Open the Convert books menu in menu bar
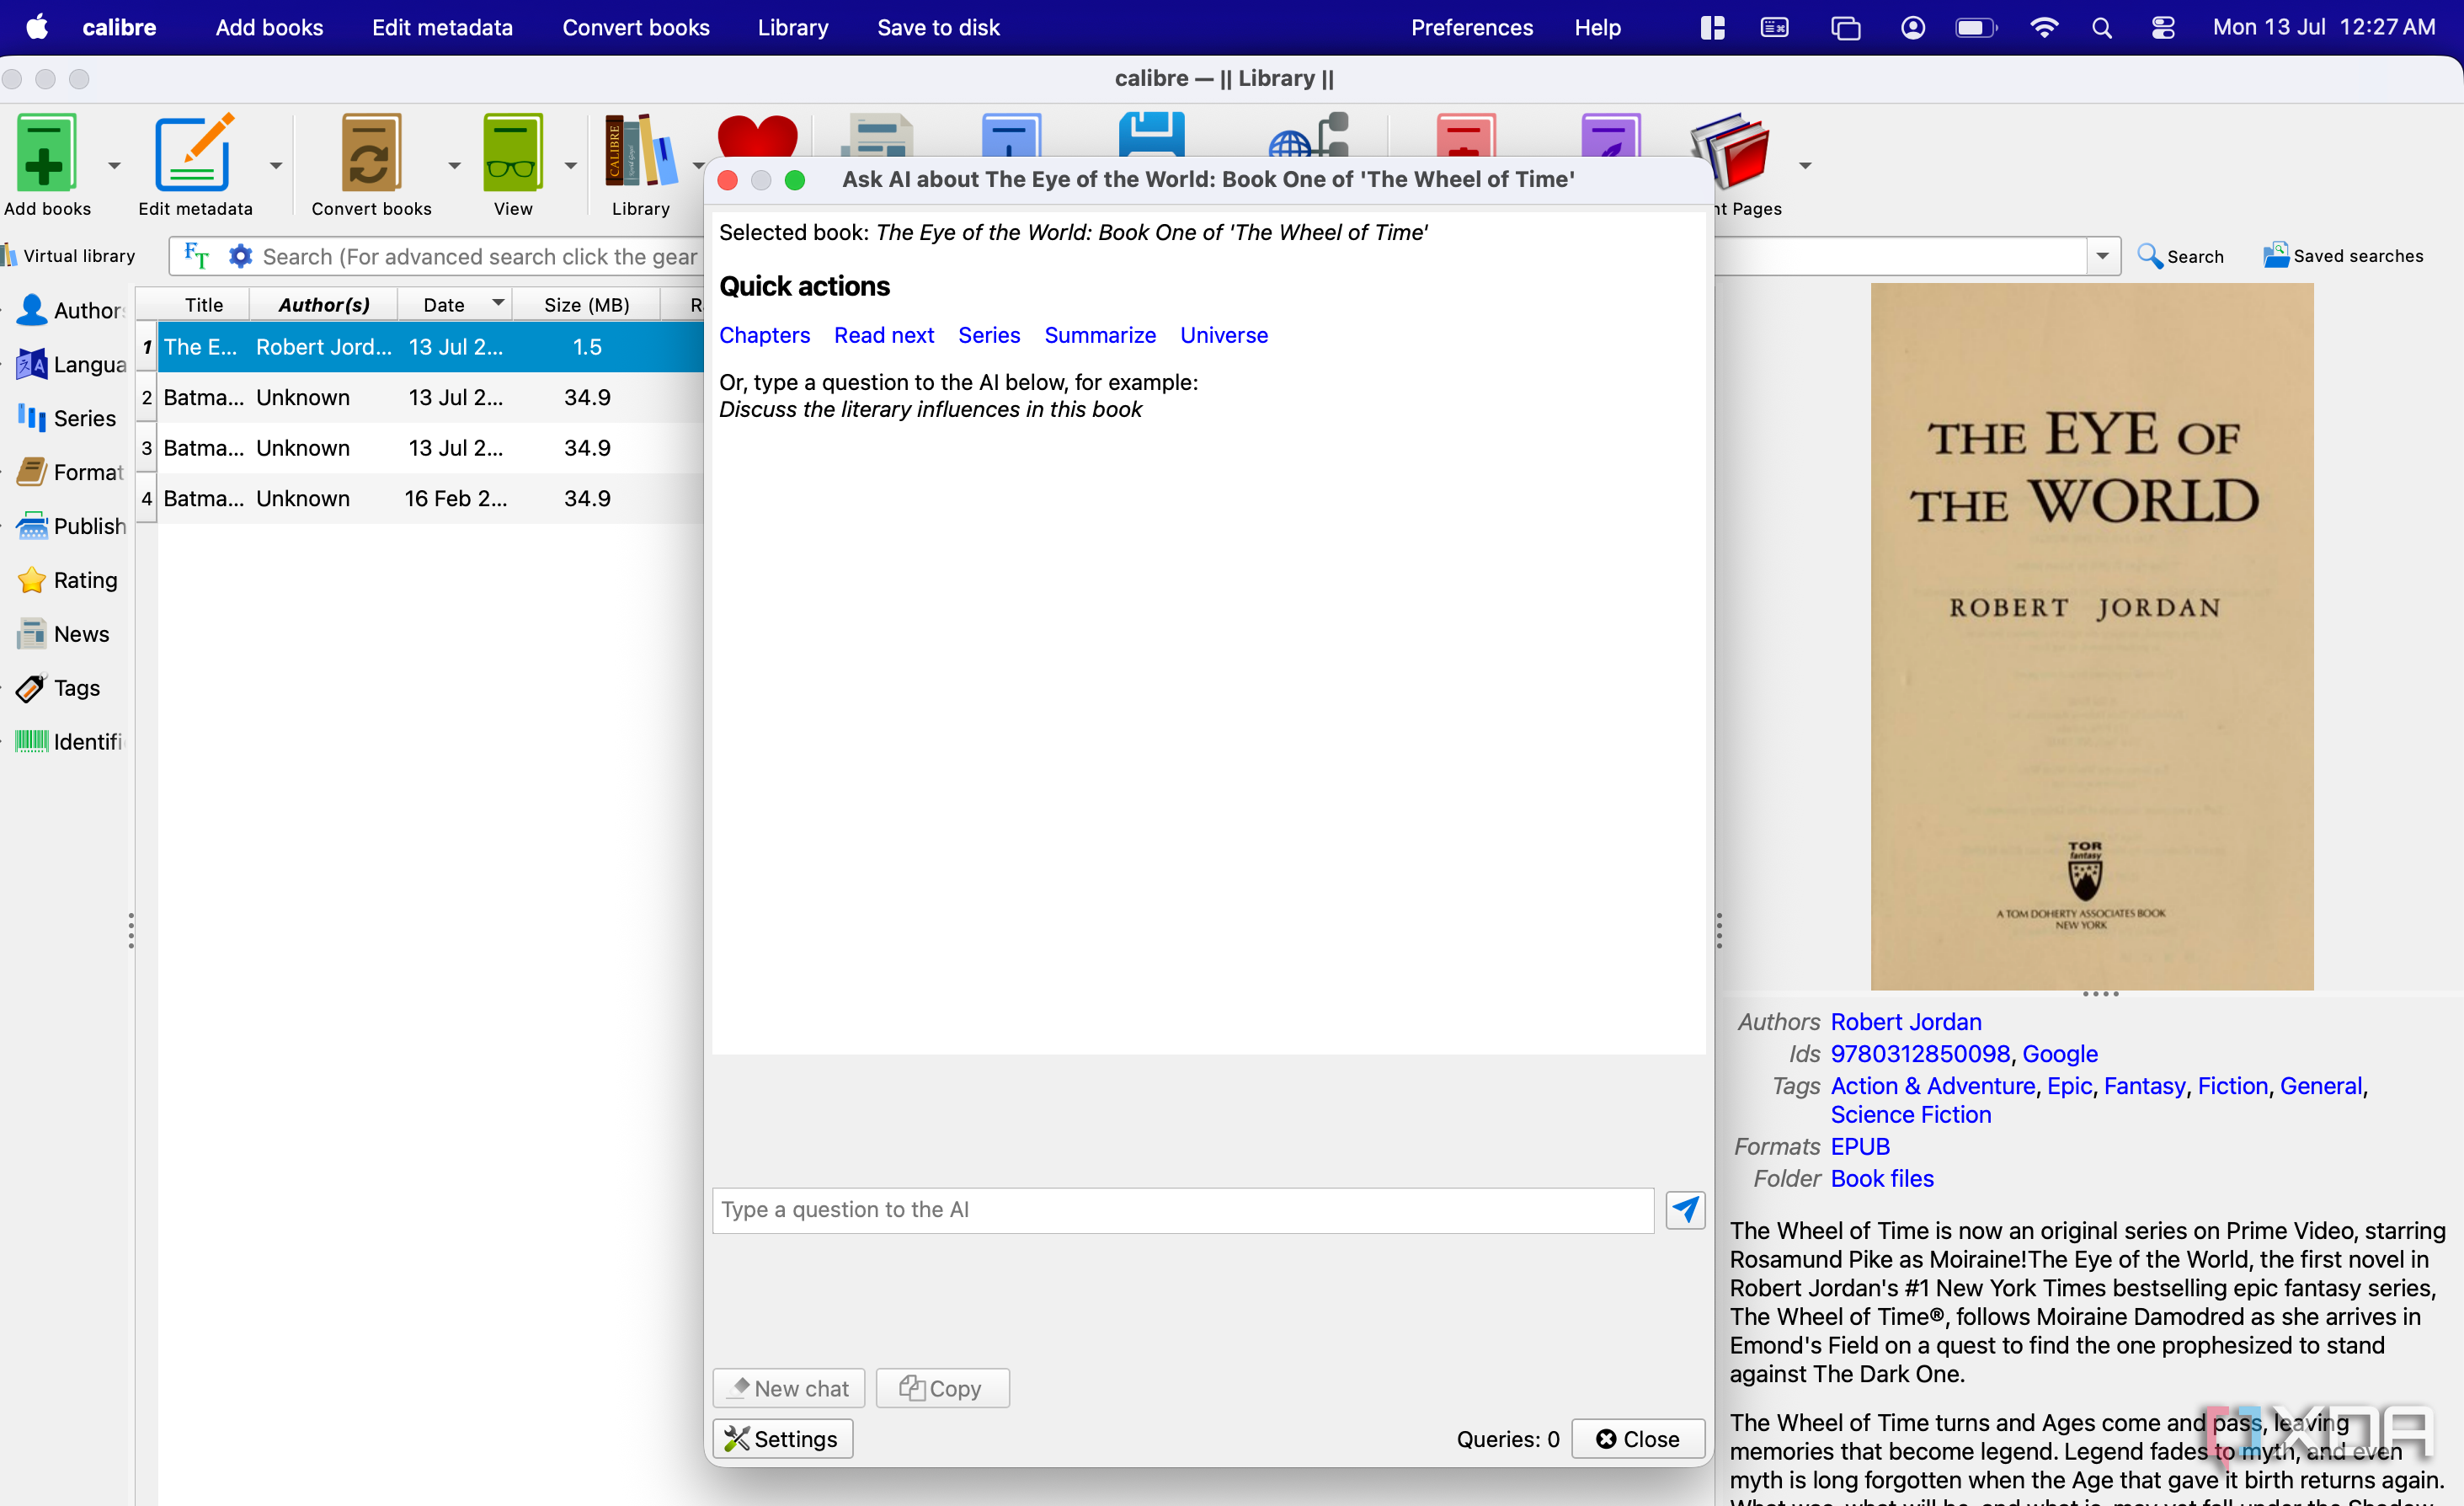 tap(635, 28)
